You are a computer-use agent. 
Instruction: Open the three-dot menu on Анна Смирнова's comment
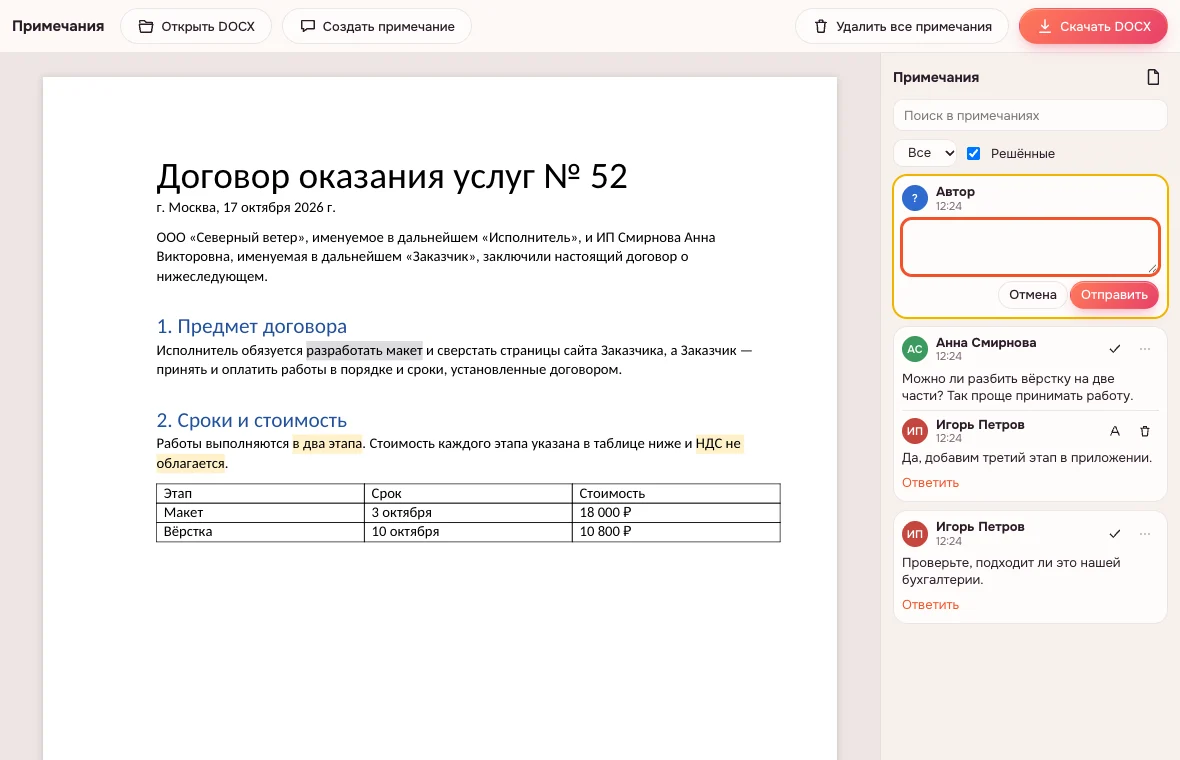pos(1145,348)
